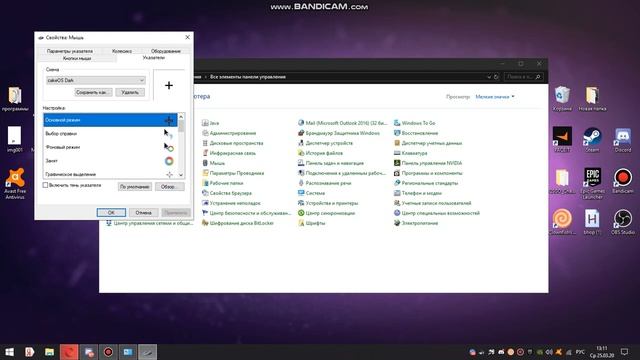Open Телефон и модем item
The height and width of the screenshot is (360, 640).
coord(418,193)
